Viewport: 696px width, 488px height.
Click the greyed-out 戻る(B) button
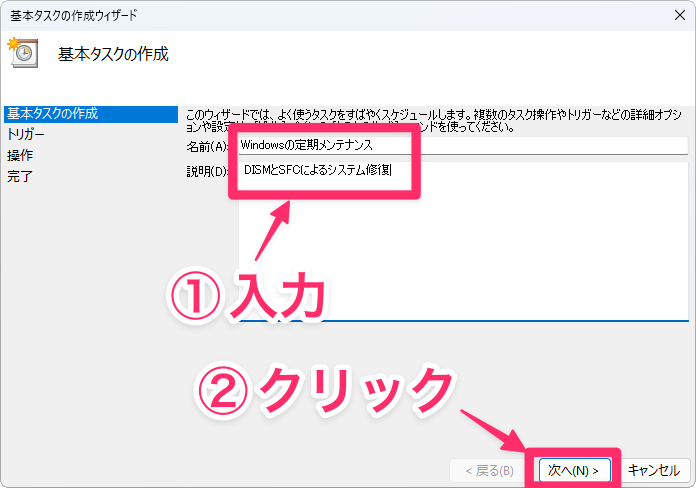pyautogui.click(x=483, y=469)
